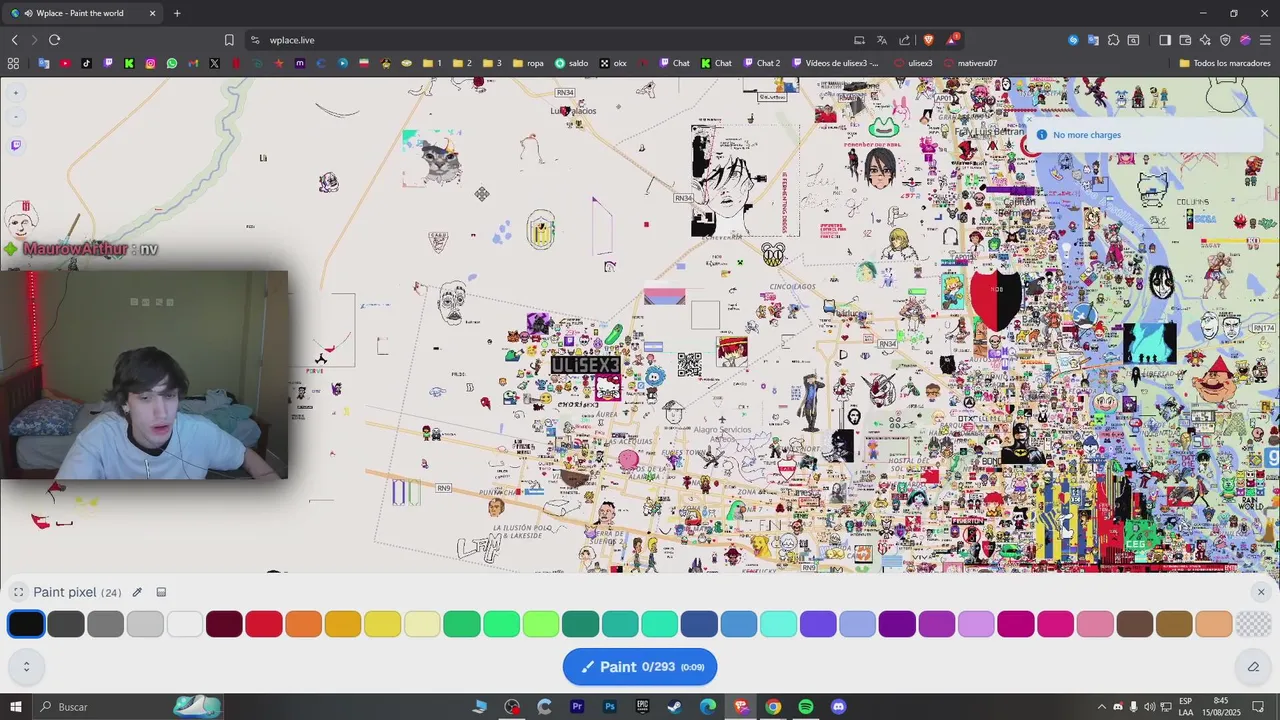Open the WhatsApp bookmark

172,63
